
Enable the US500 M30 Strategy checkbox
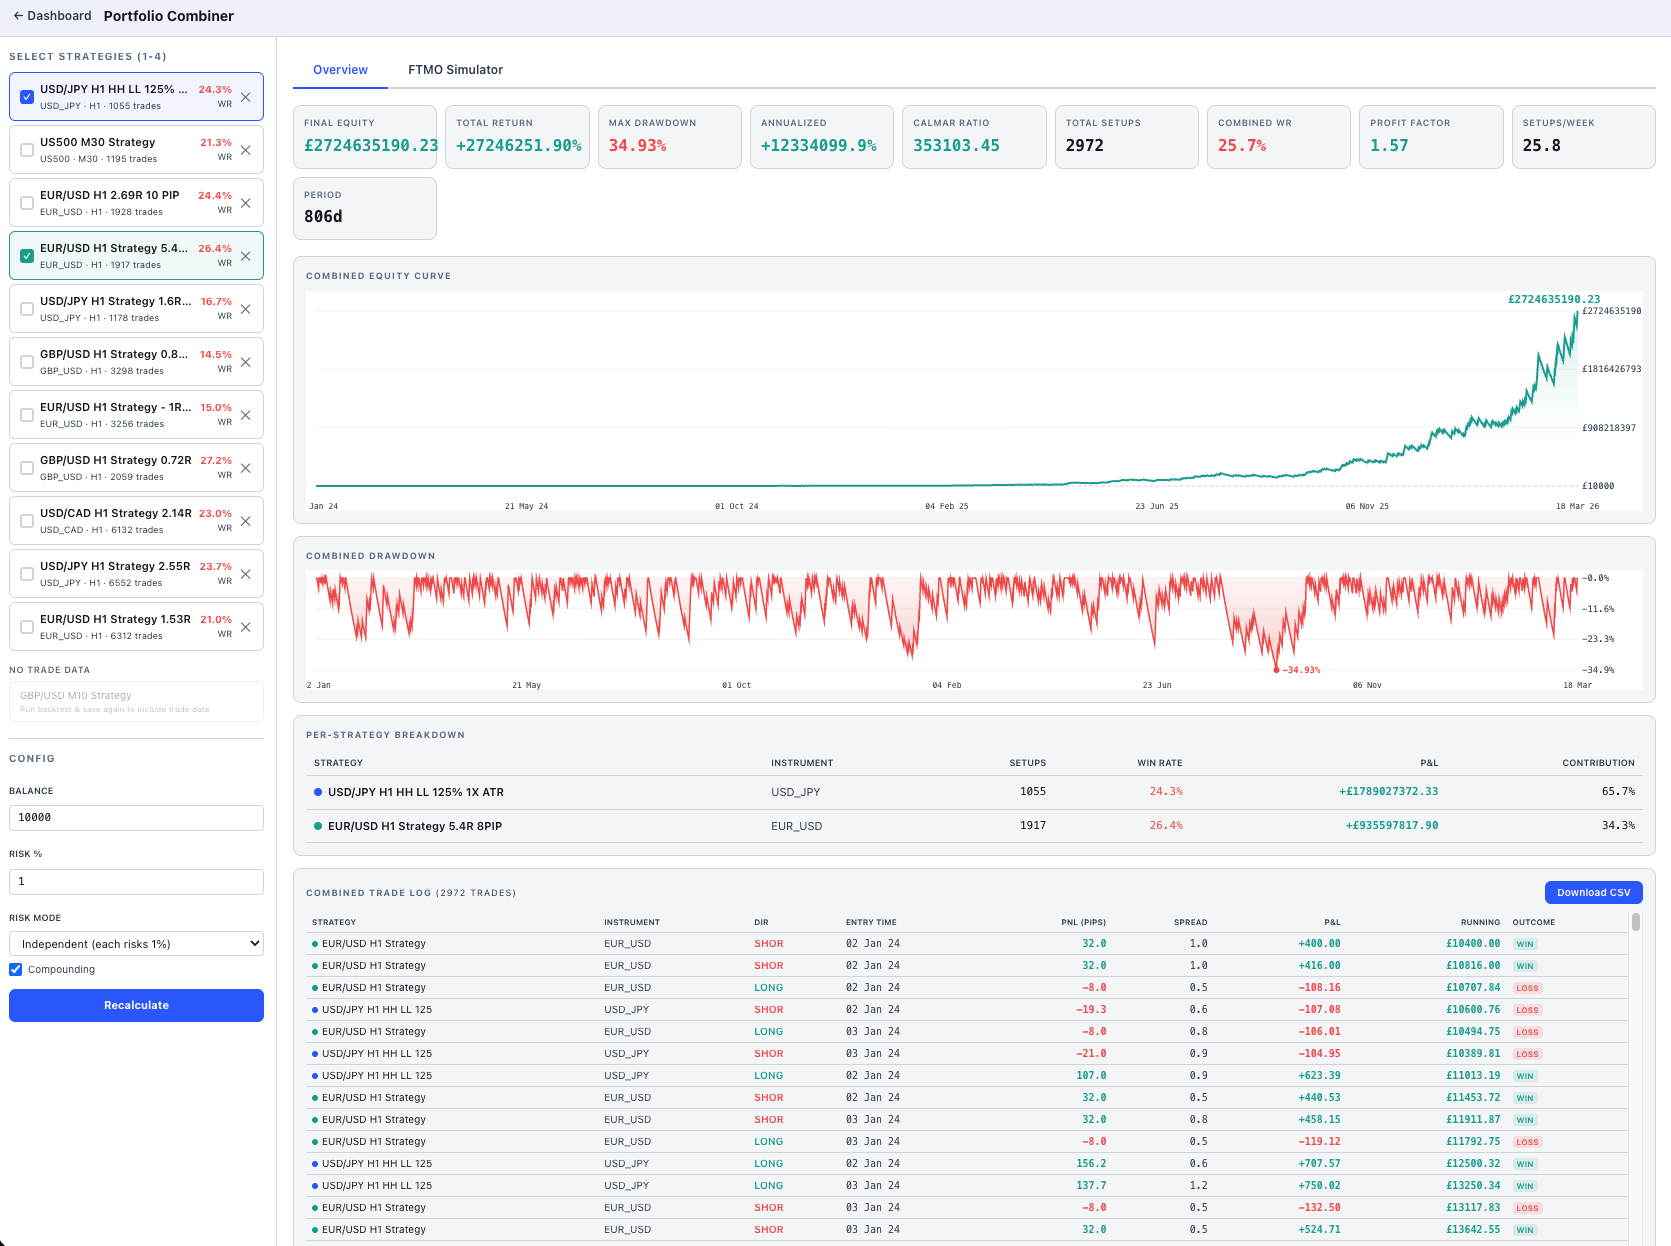26,149
